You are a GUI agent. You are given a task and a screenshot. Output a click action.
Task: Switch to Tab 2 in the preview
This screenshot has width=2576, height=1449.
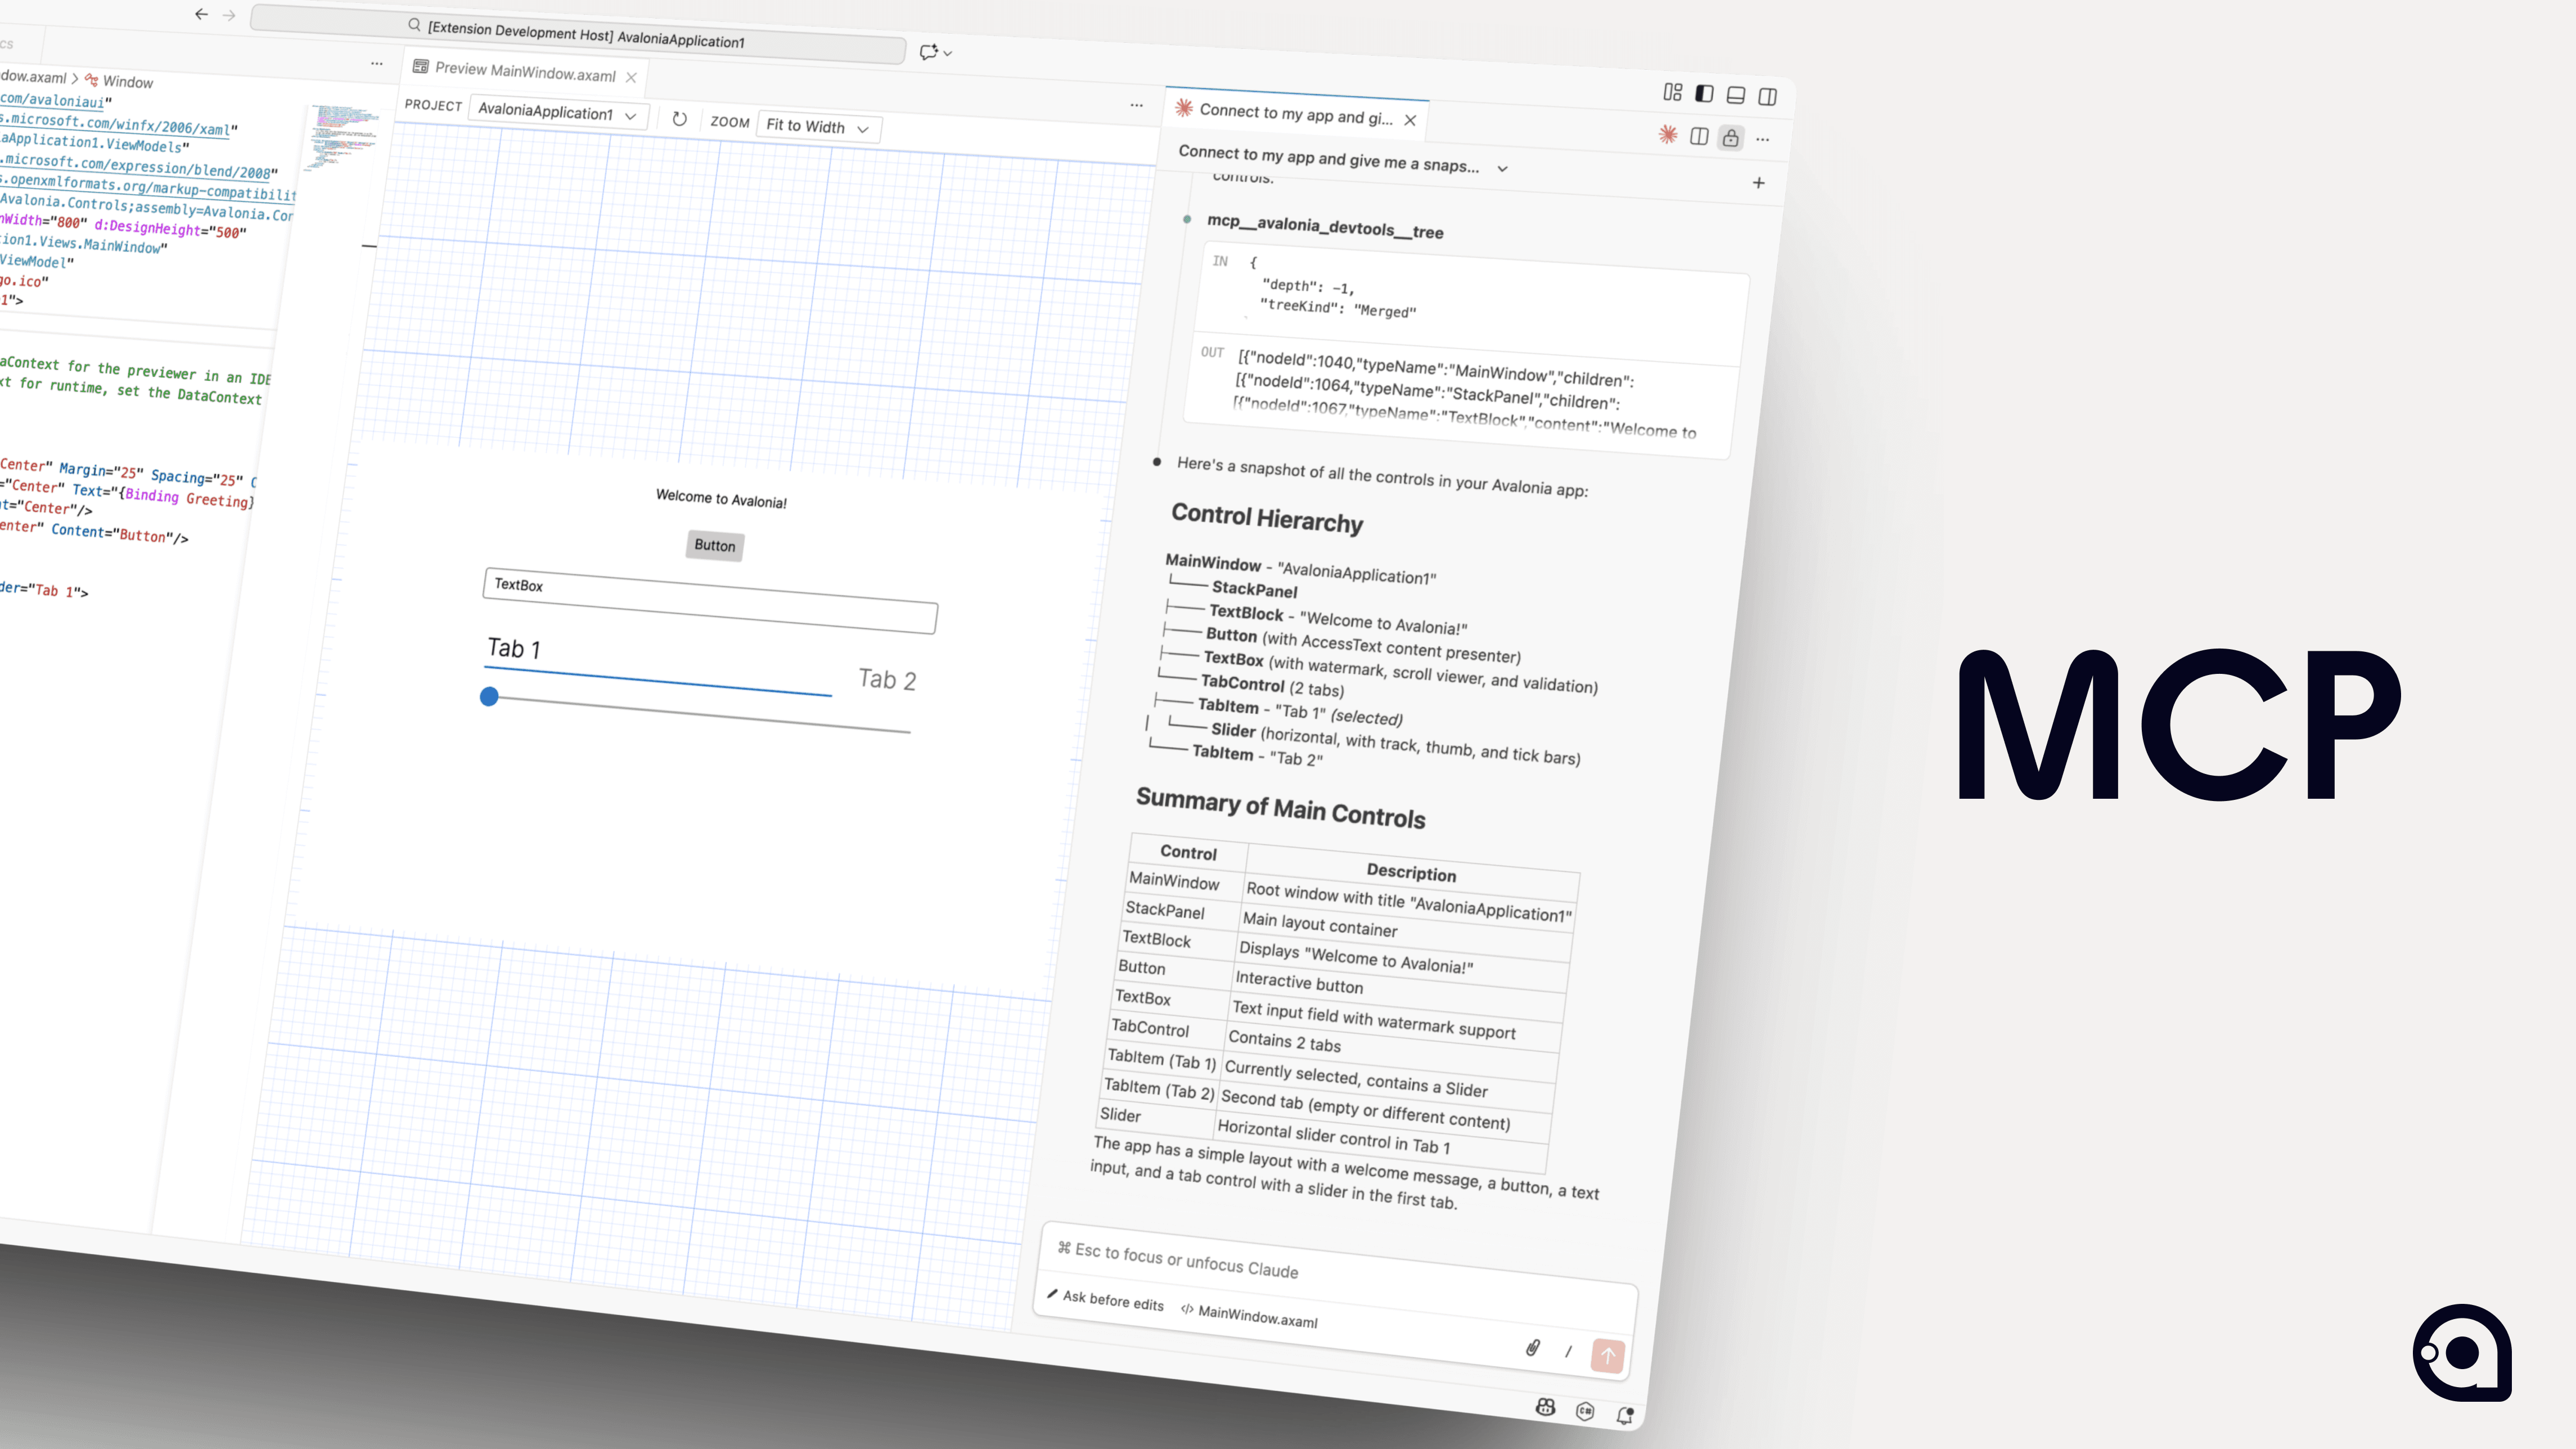(x=887, y=680)
